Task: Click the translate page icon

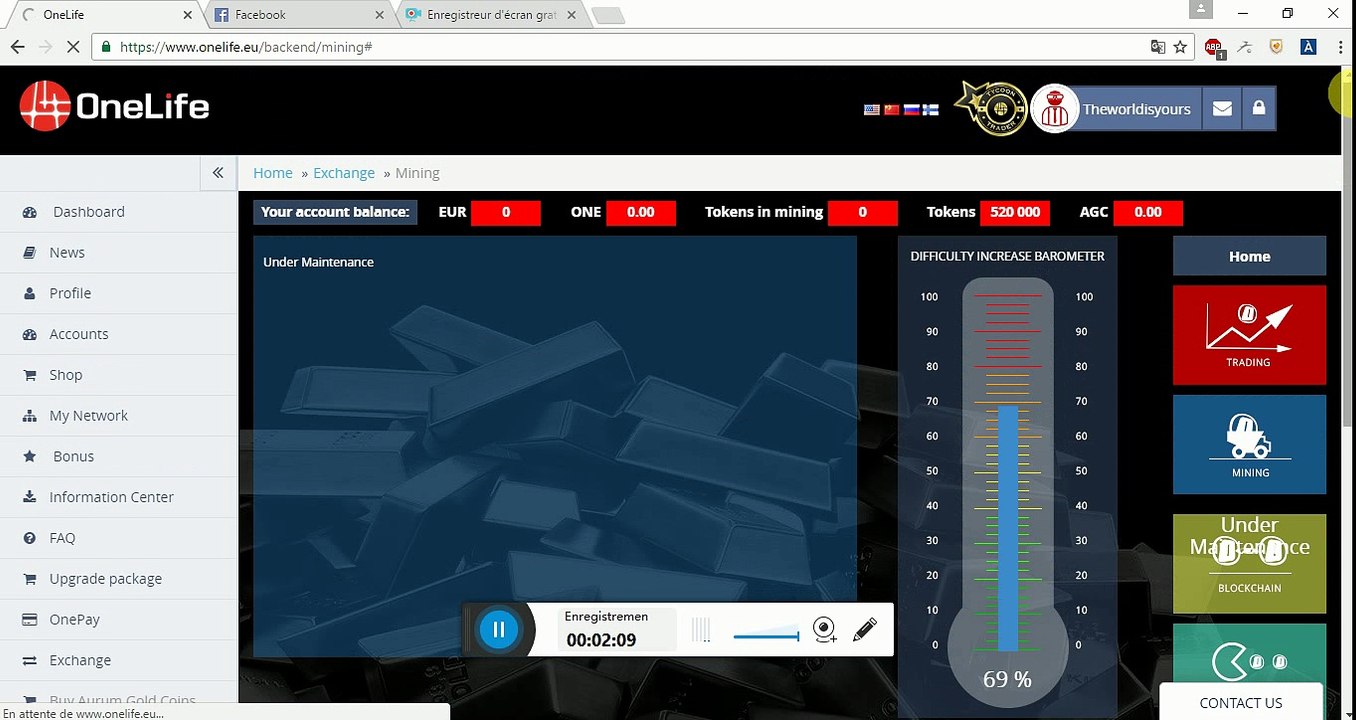Action: coord(1158,47)
